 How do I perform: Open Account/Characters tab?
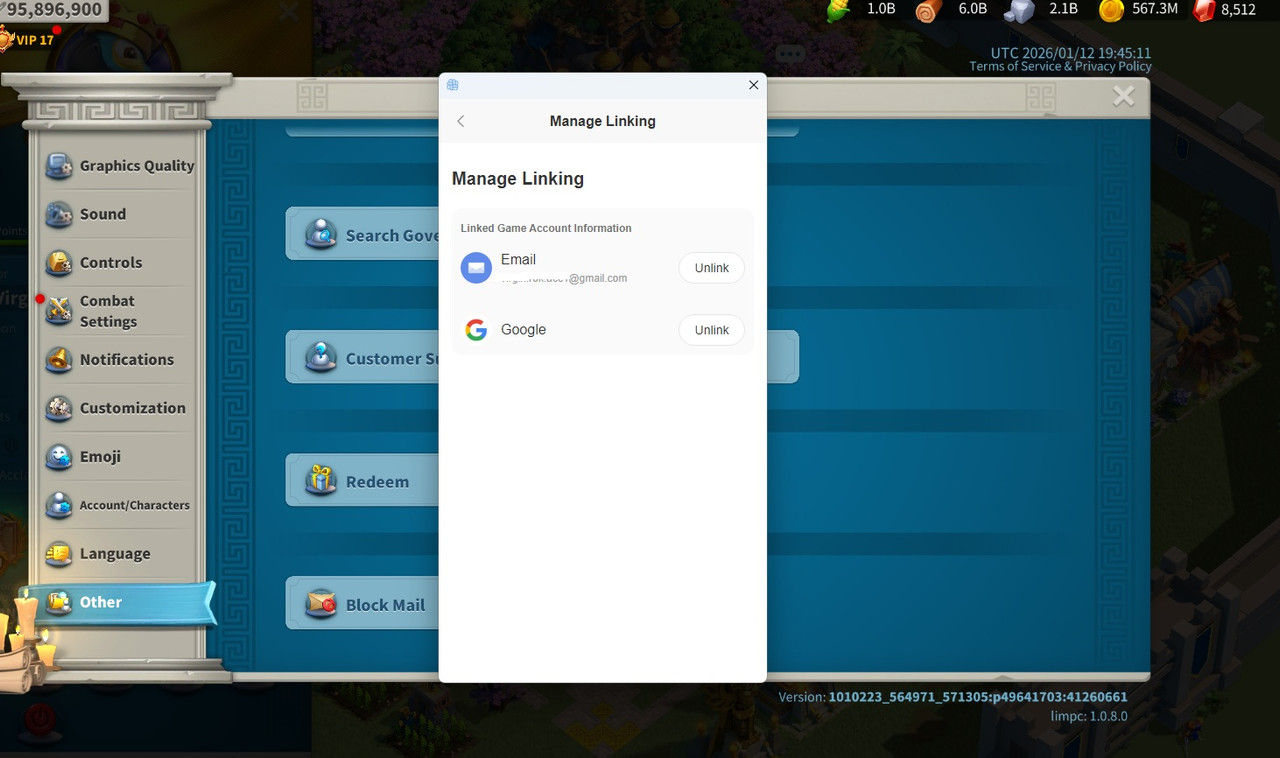pos(120,505)
